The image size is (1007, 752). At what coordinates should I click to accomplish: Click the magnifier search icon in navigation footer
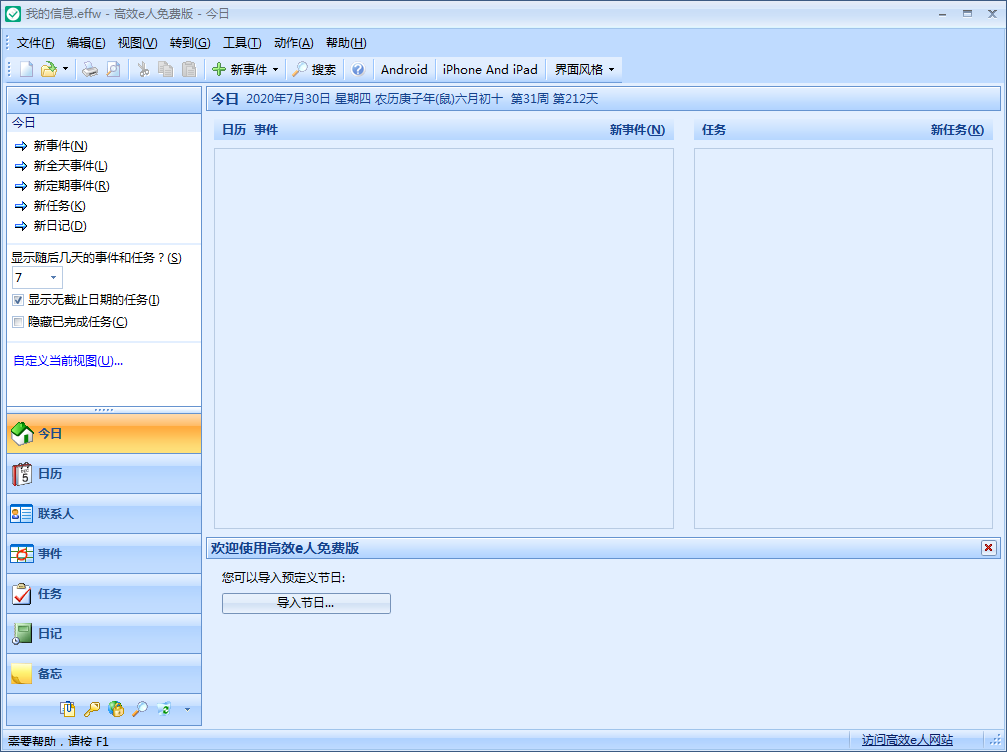pos(140,709)
